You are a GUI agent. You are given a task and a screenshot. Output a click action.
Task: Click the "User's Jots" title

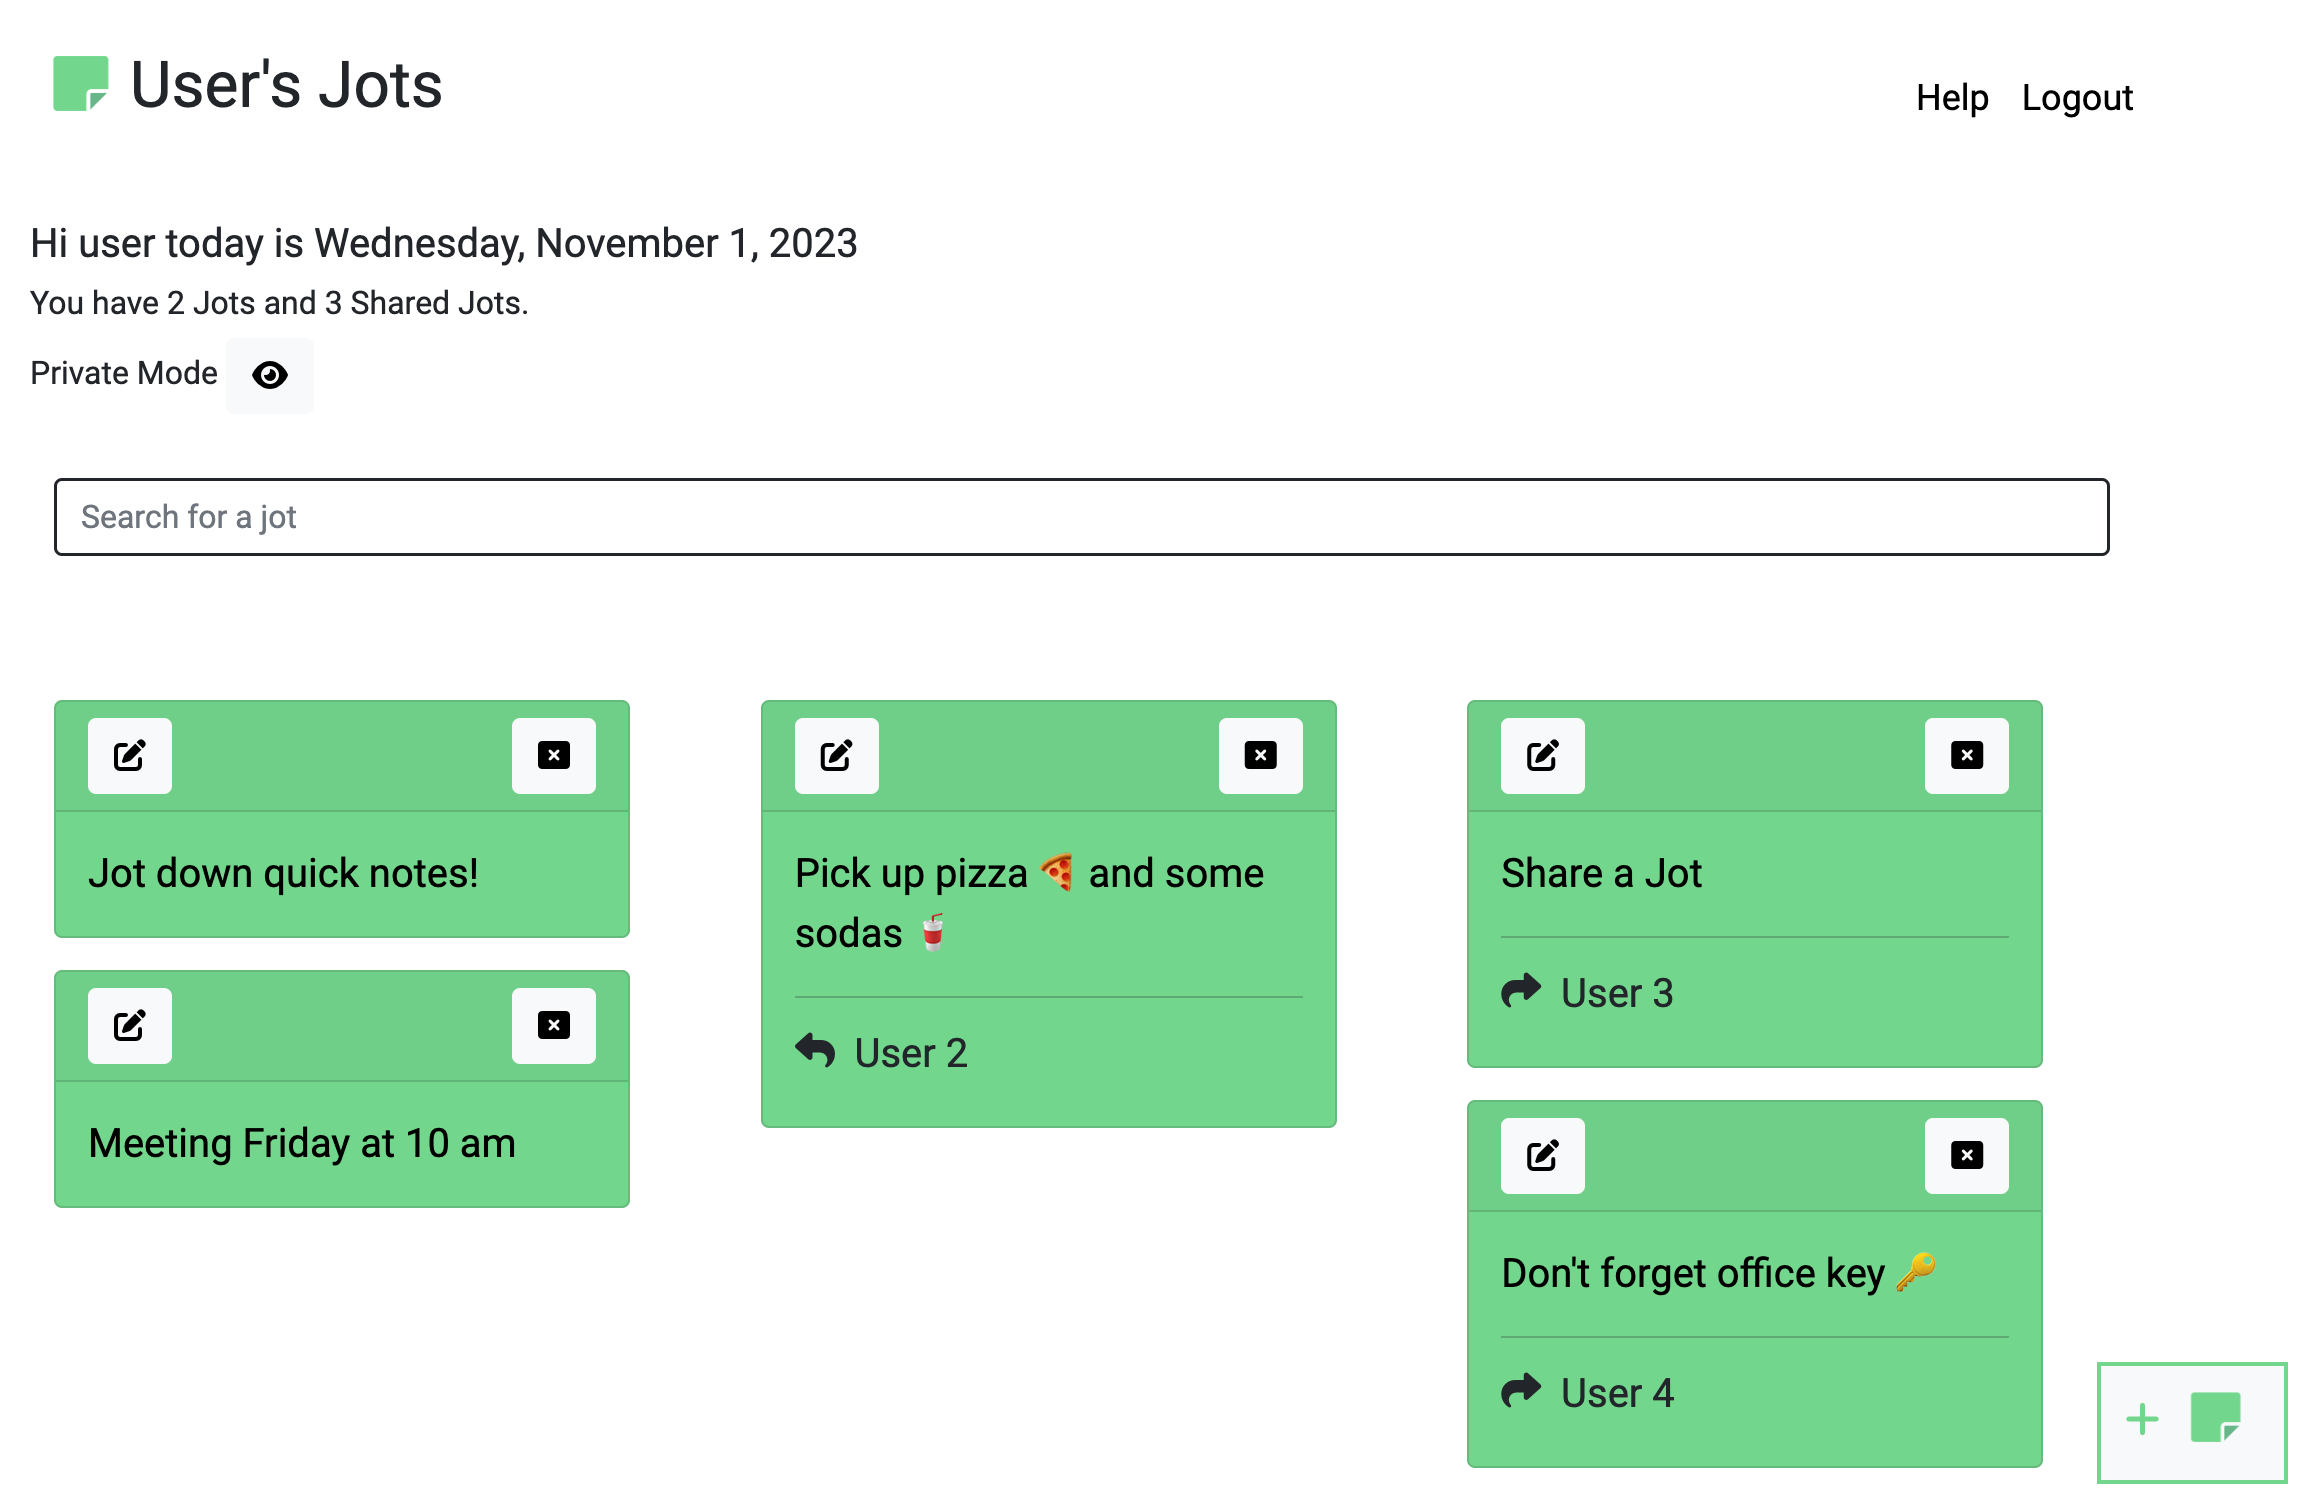point(287,85)
